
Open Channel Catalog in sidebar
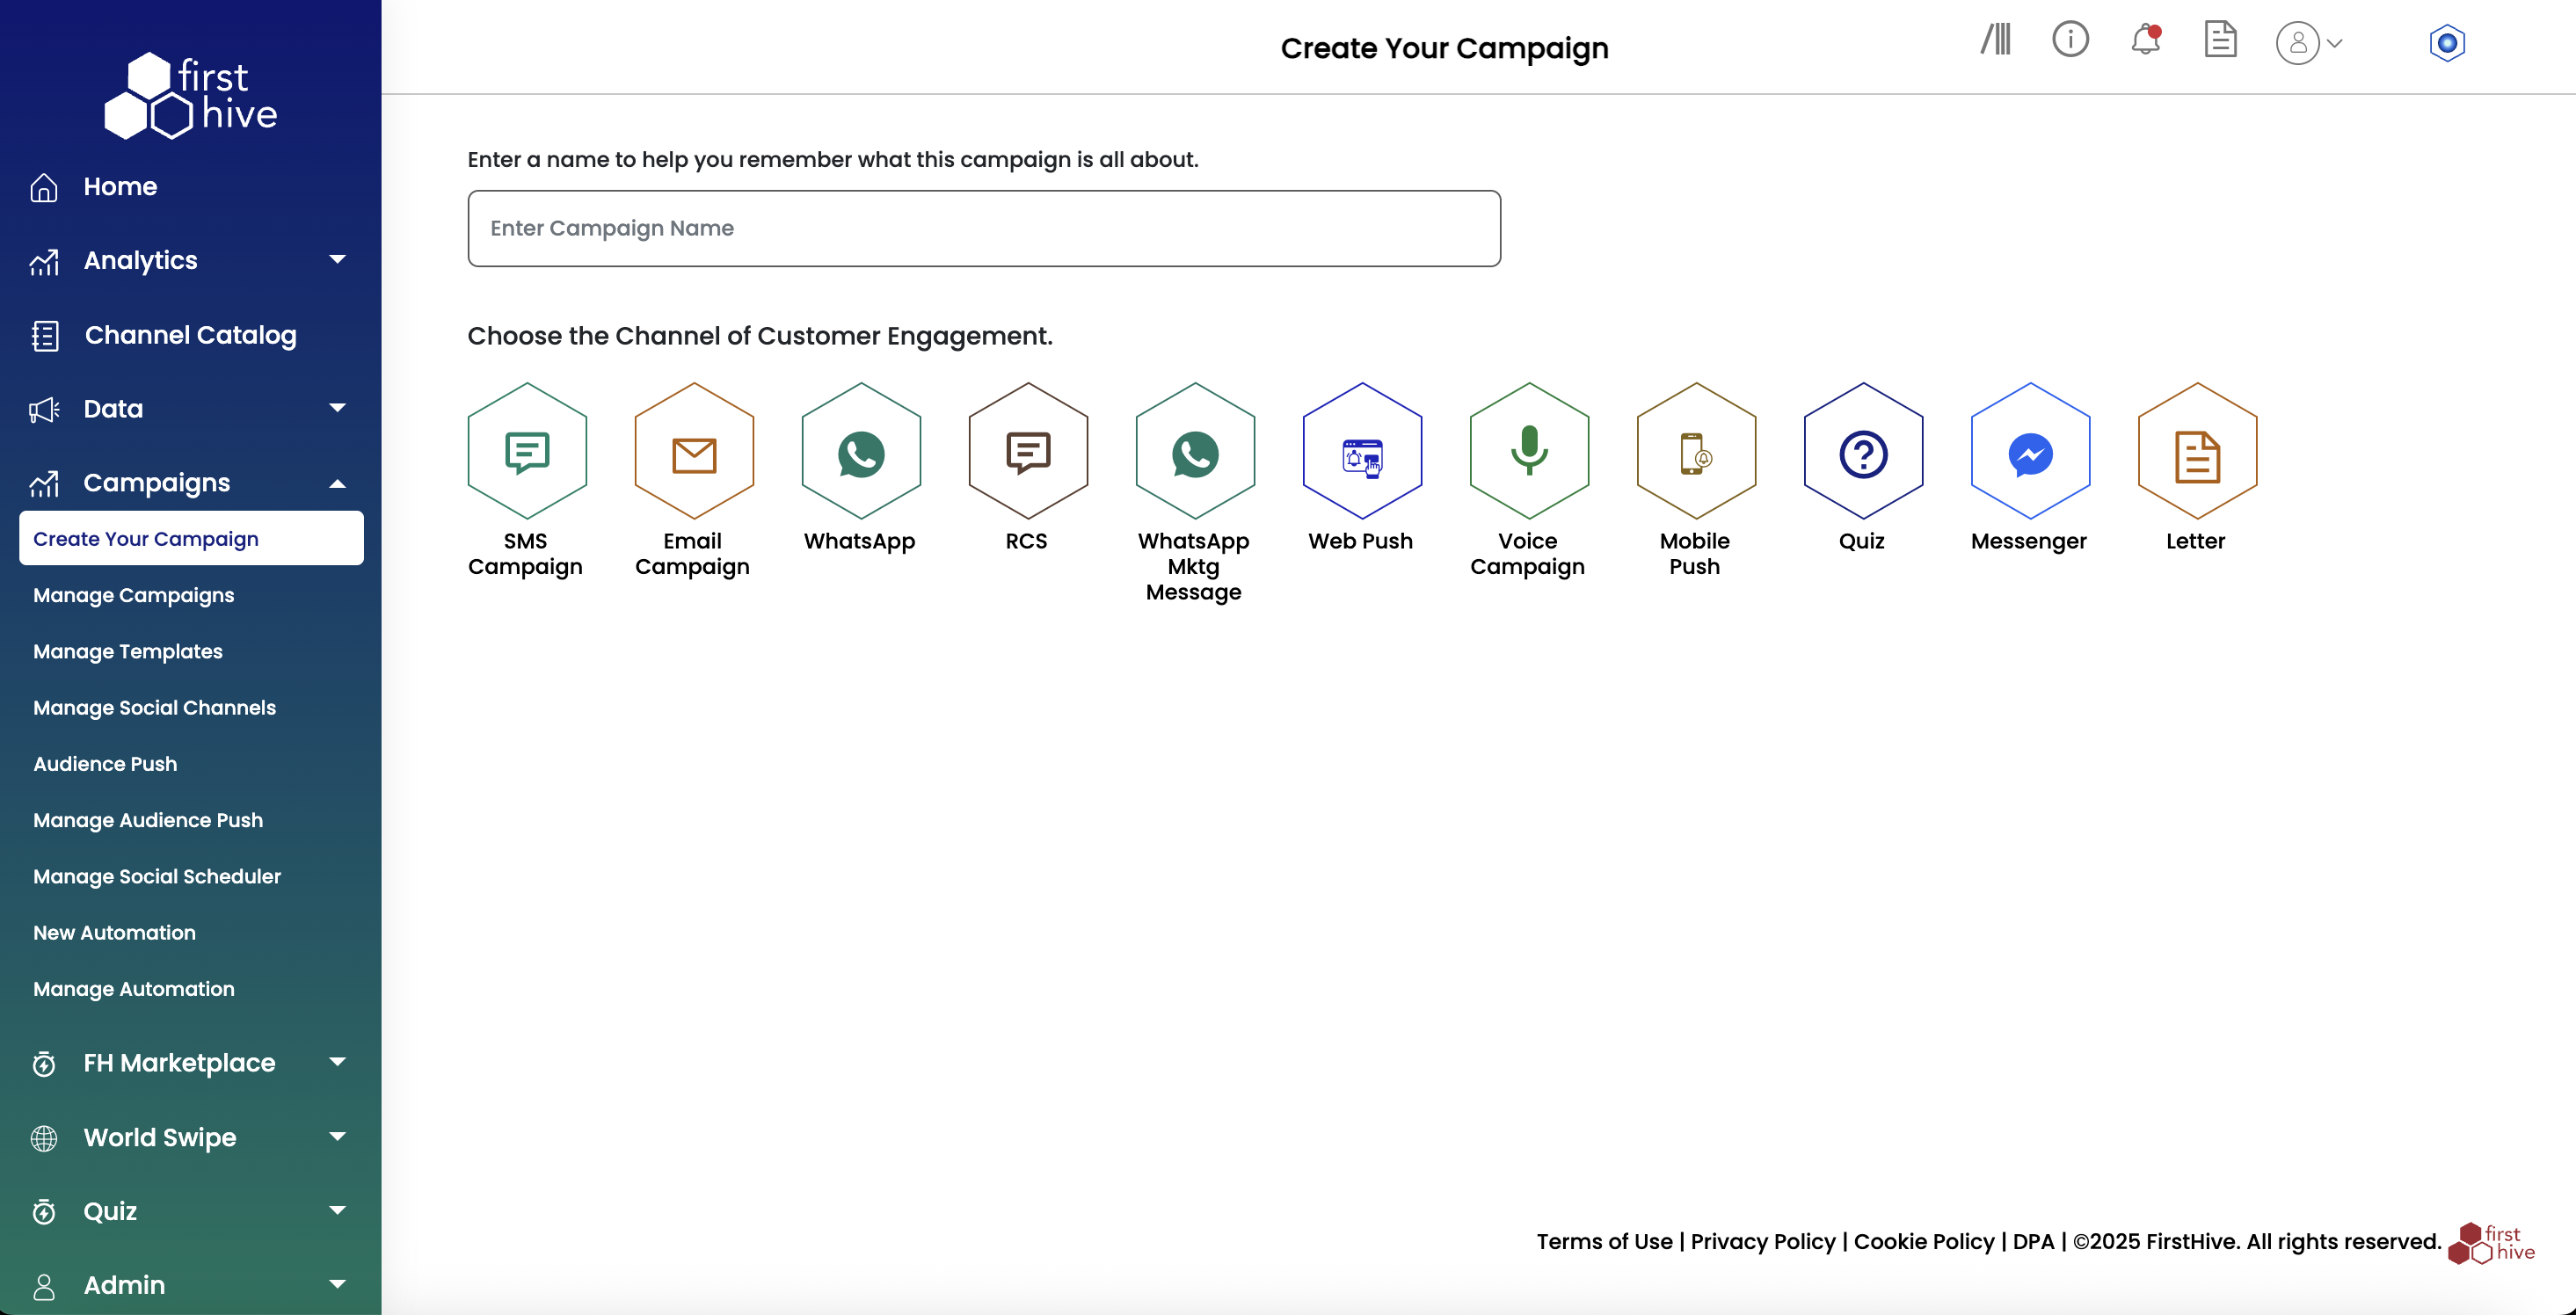pyautogui.click(x=190, y=335)
